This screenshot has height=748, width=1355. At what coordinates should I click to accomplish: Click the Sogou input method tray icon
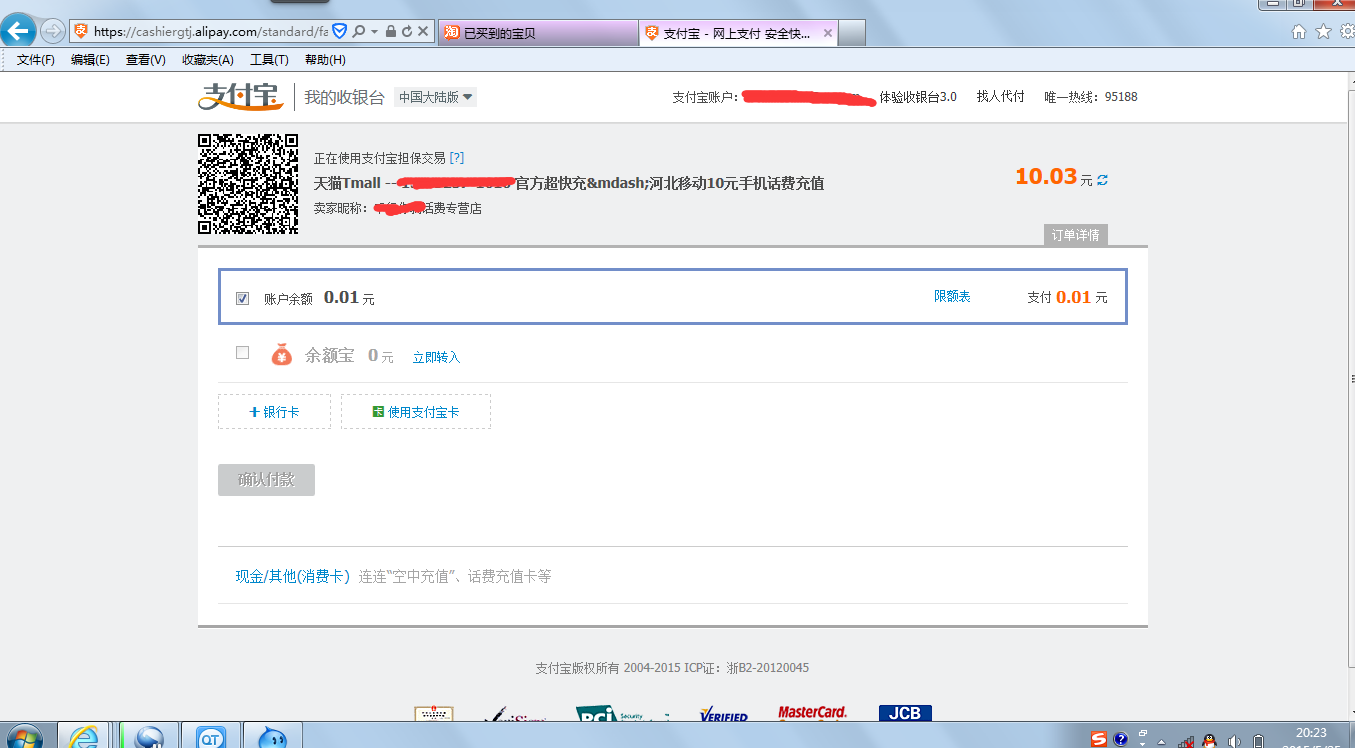pos(1100,740)
